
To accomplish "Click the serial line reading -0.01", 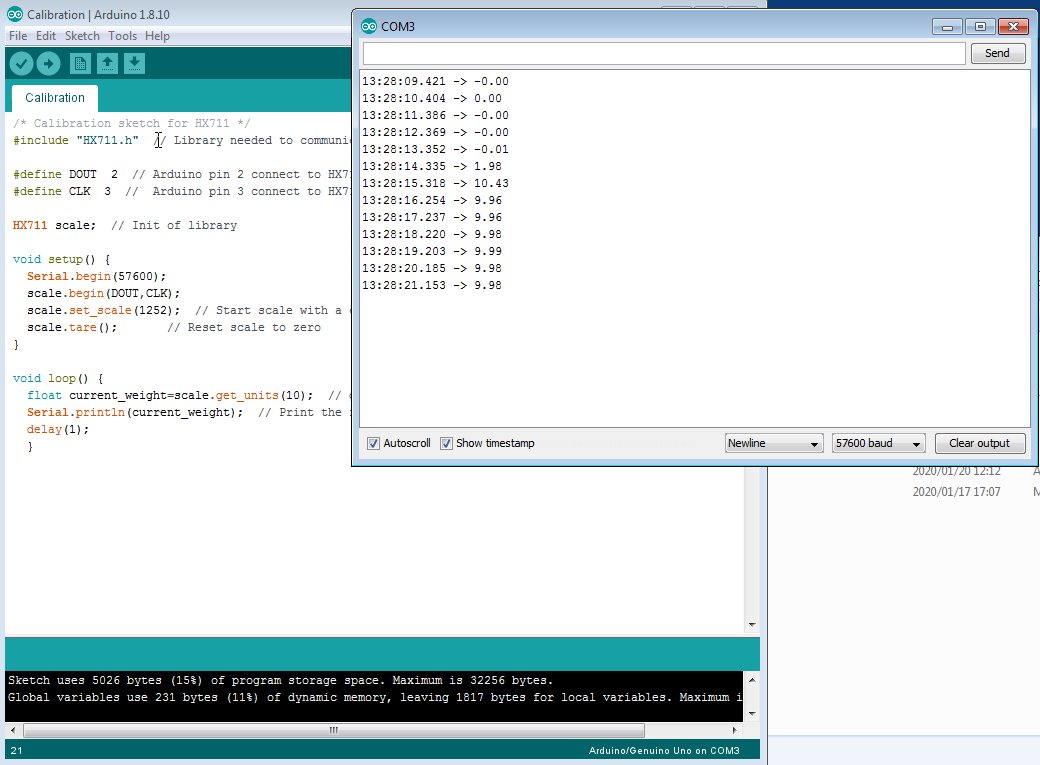I will (435, 149).
